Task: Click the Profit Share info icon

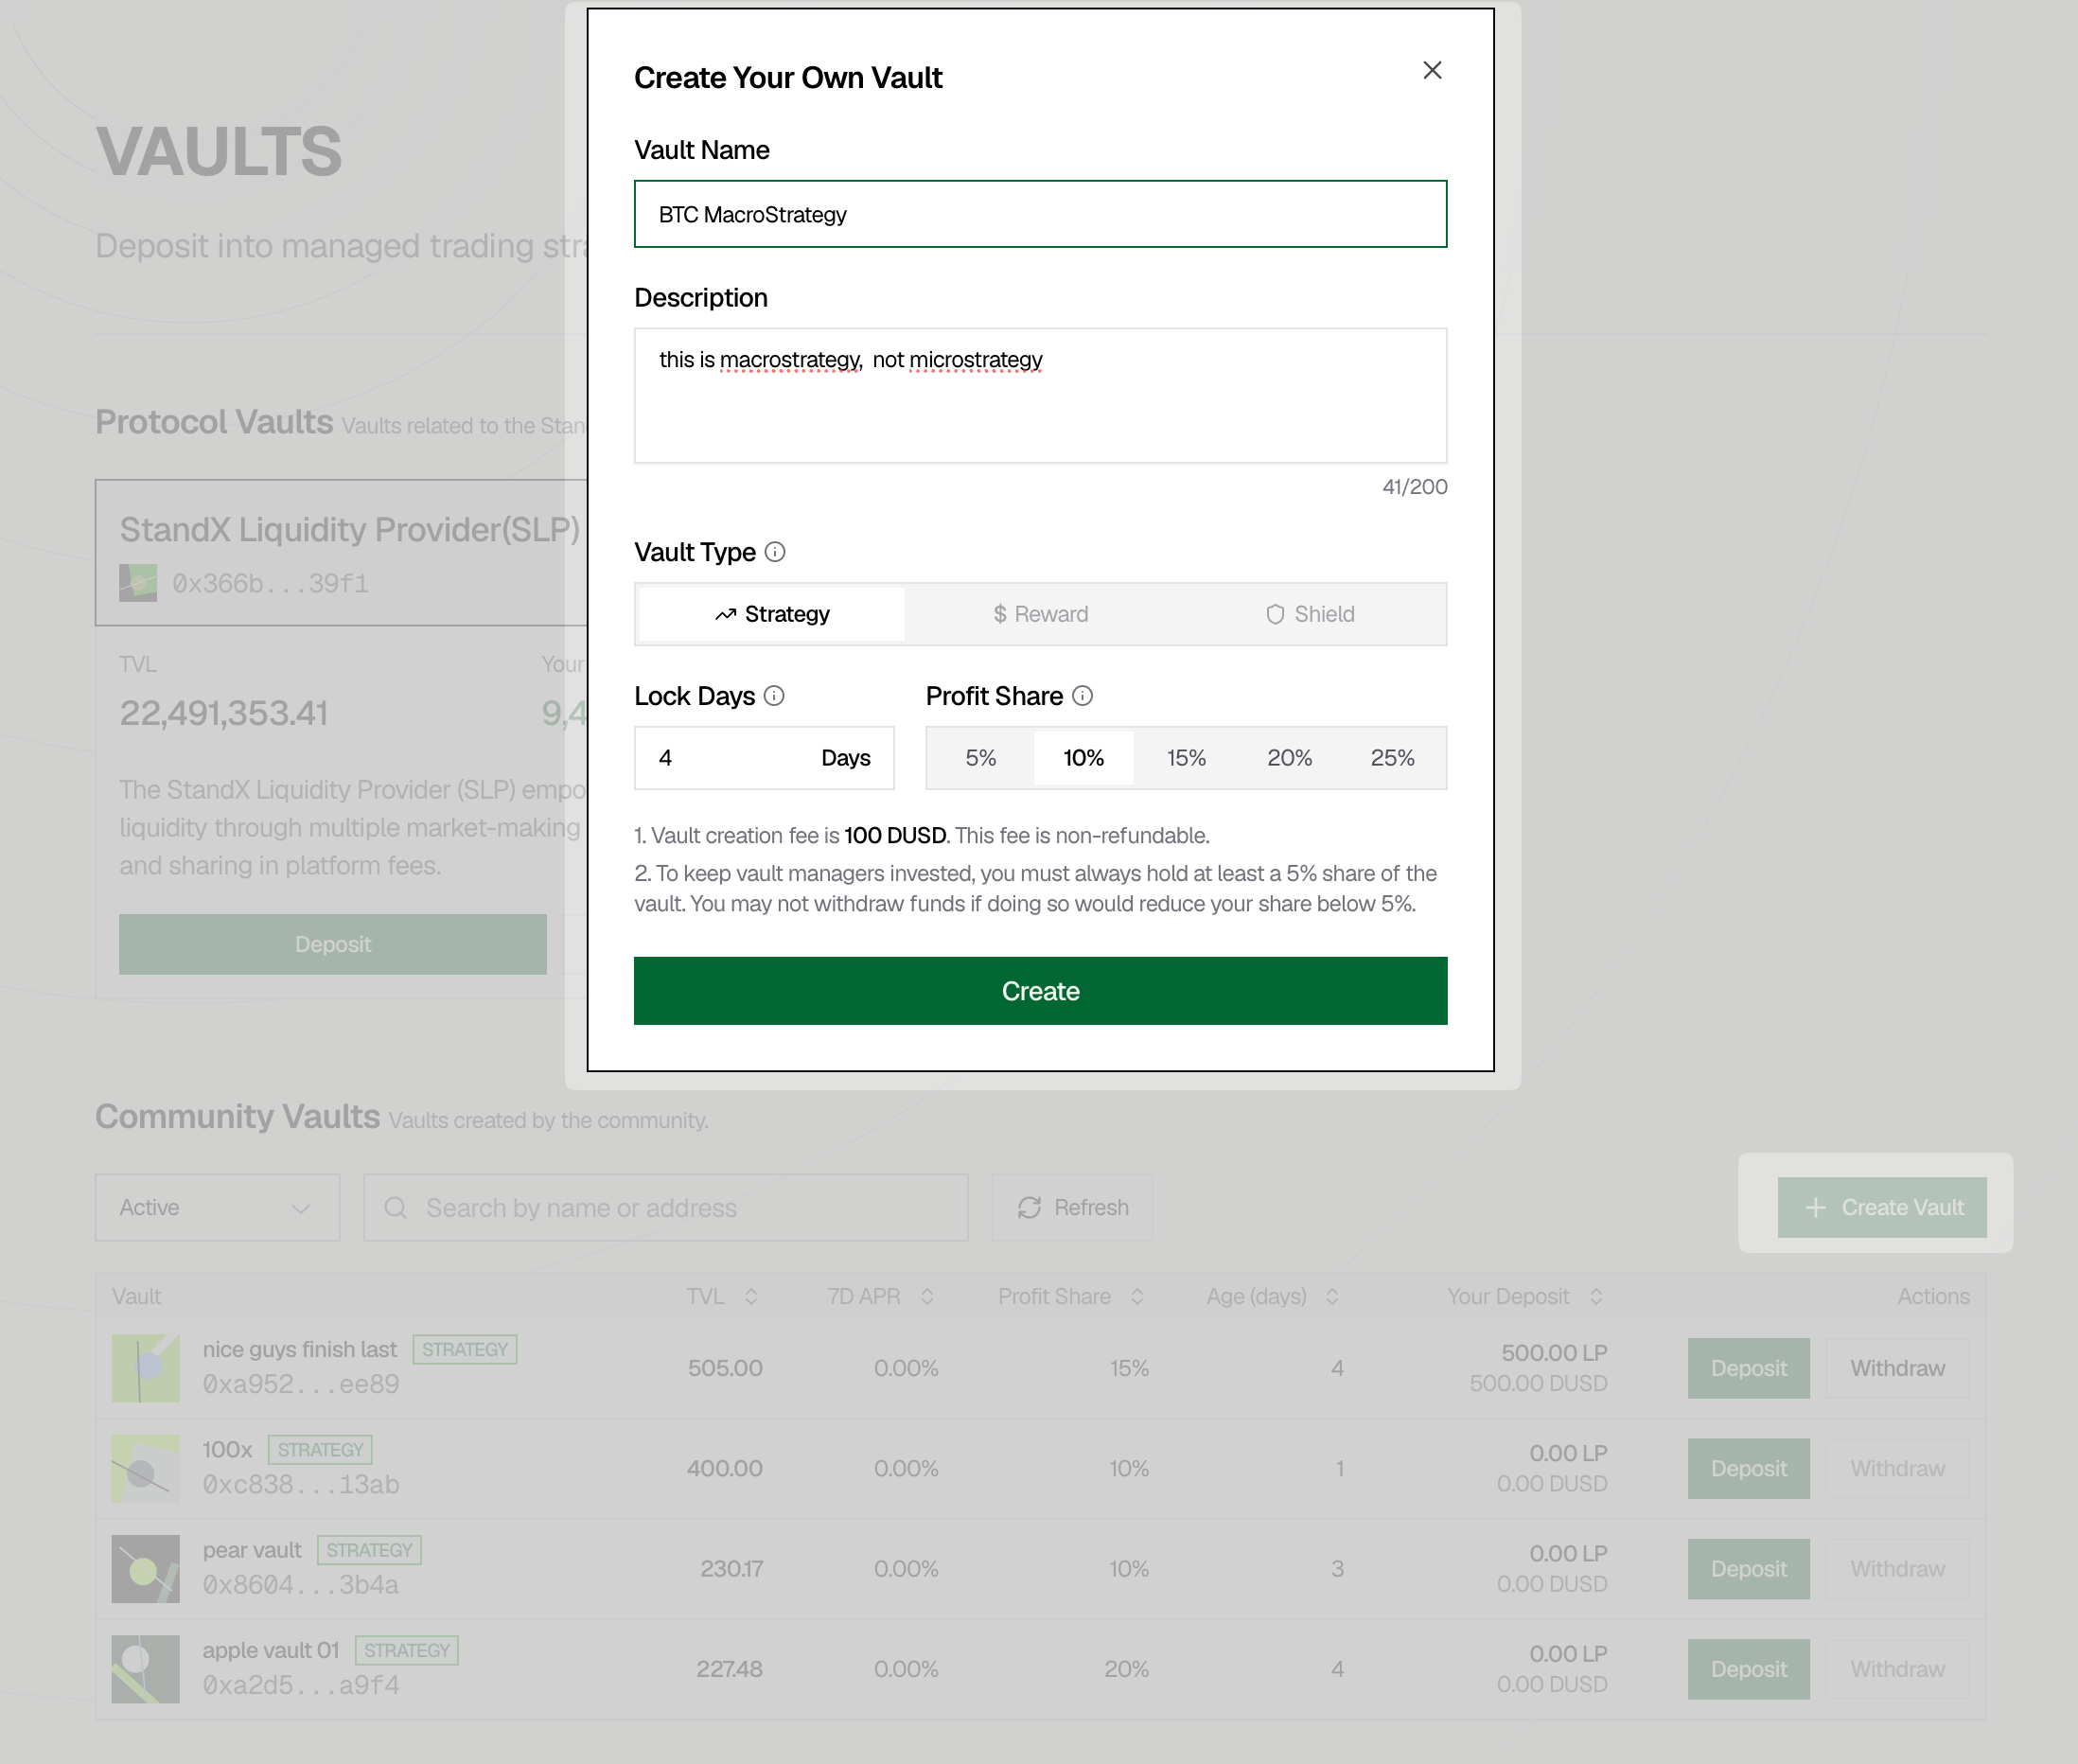Action: pyautogui.click(x=1082, y=696)
